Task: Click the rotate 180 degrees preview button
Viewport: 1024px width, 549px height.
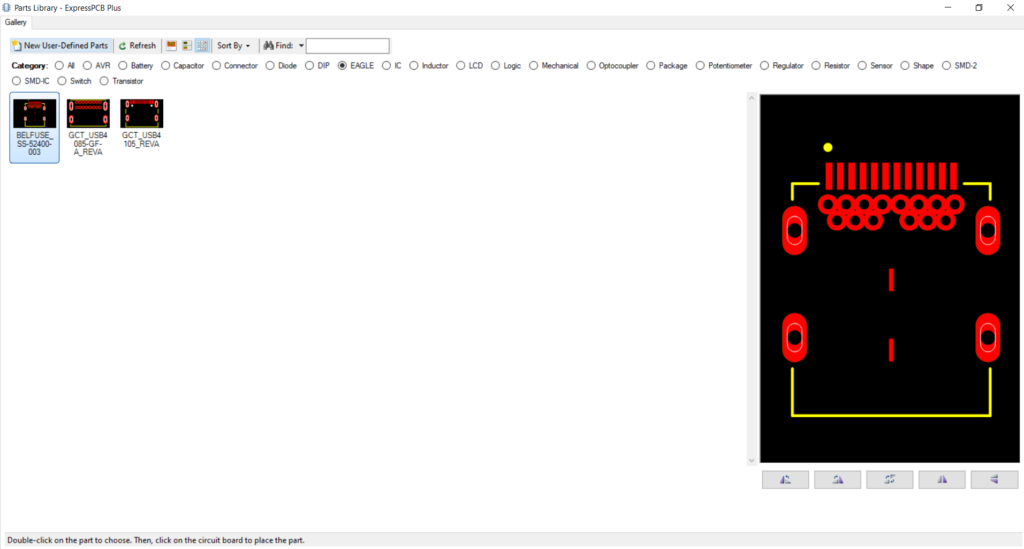Action: click(889, 480)
